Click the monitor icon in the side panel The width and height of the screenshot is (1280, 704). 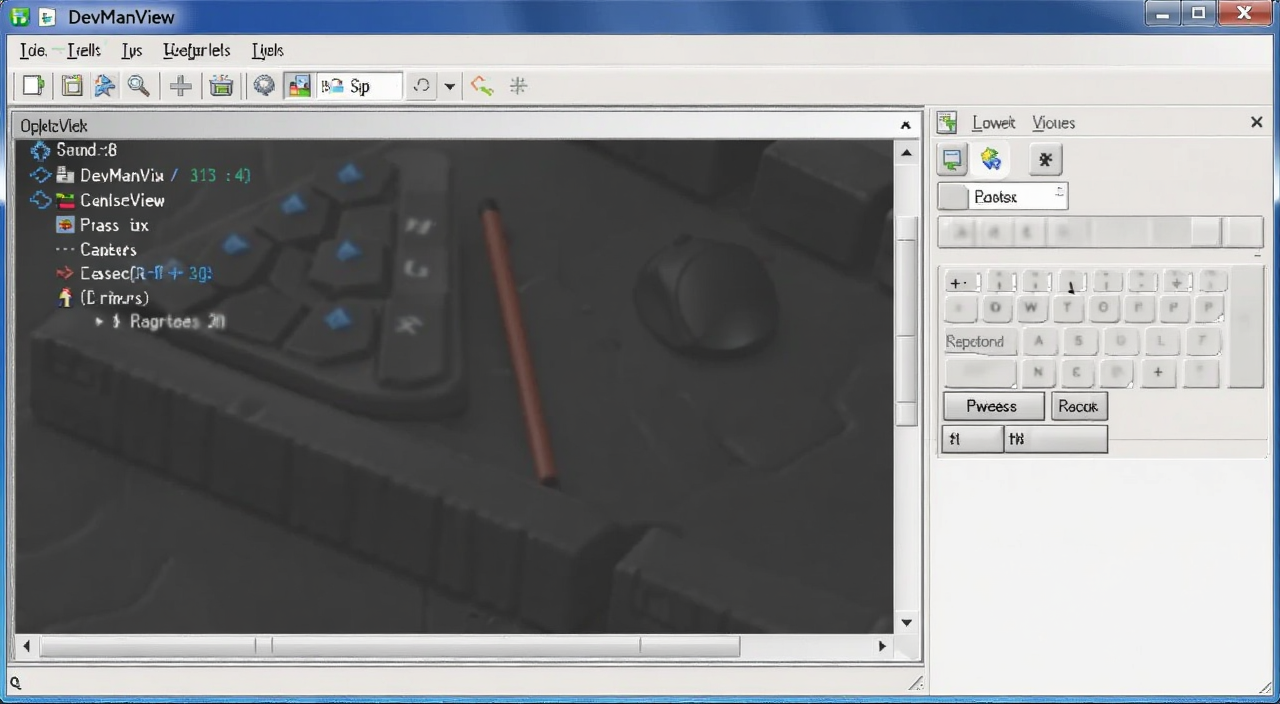[x=952, y=160]
